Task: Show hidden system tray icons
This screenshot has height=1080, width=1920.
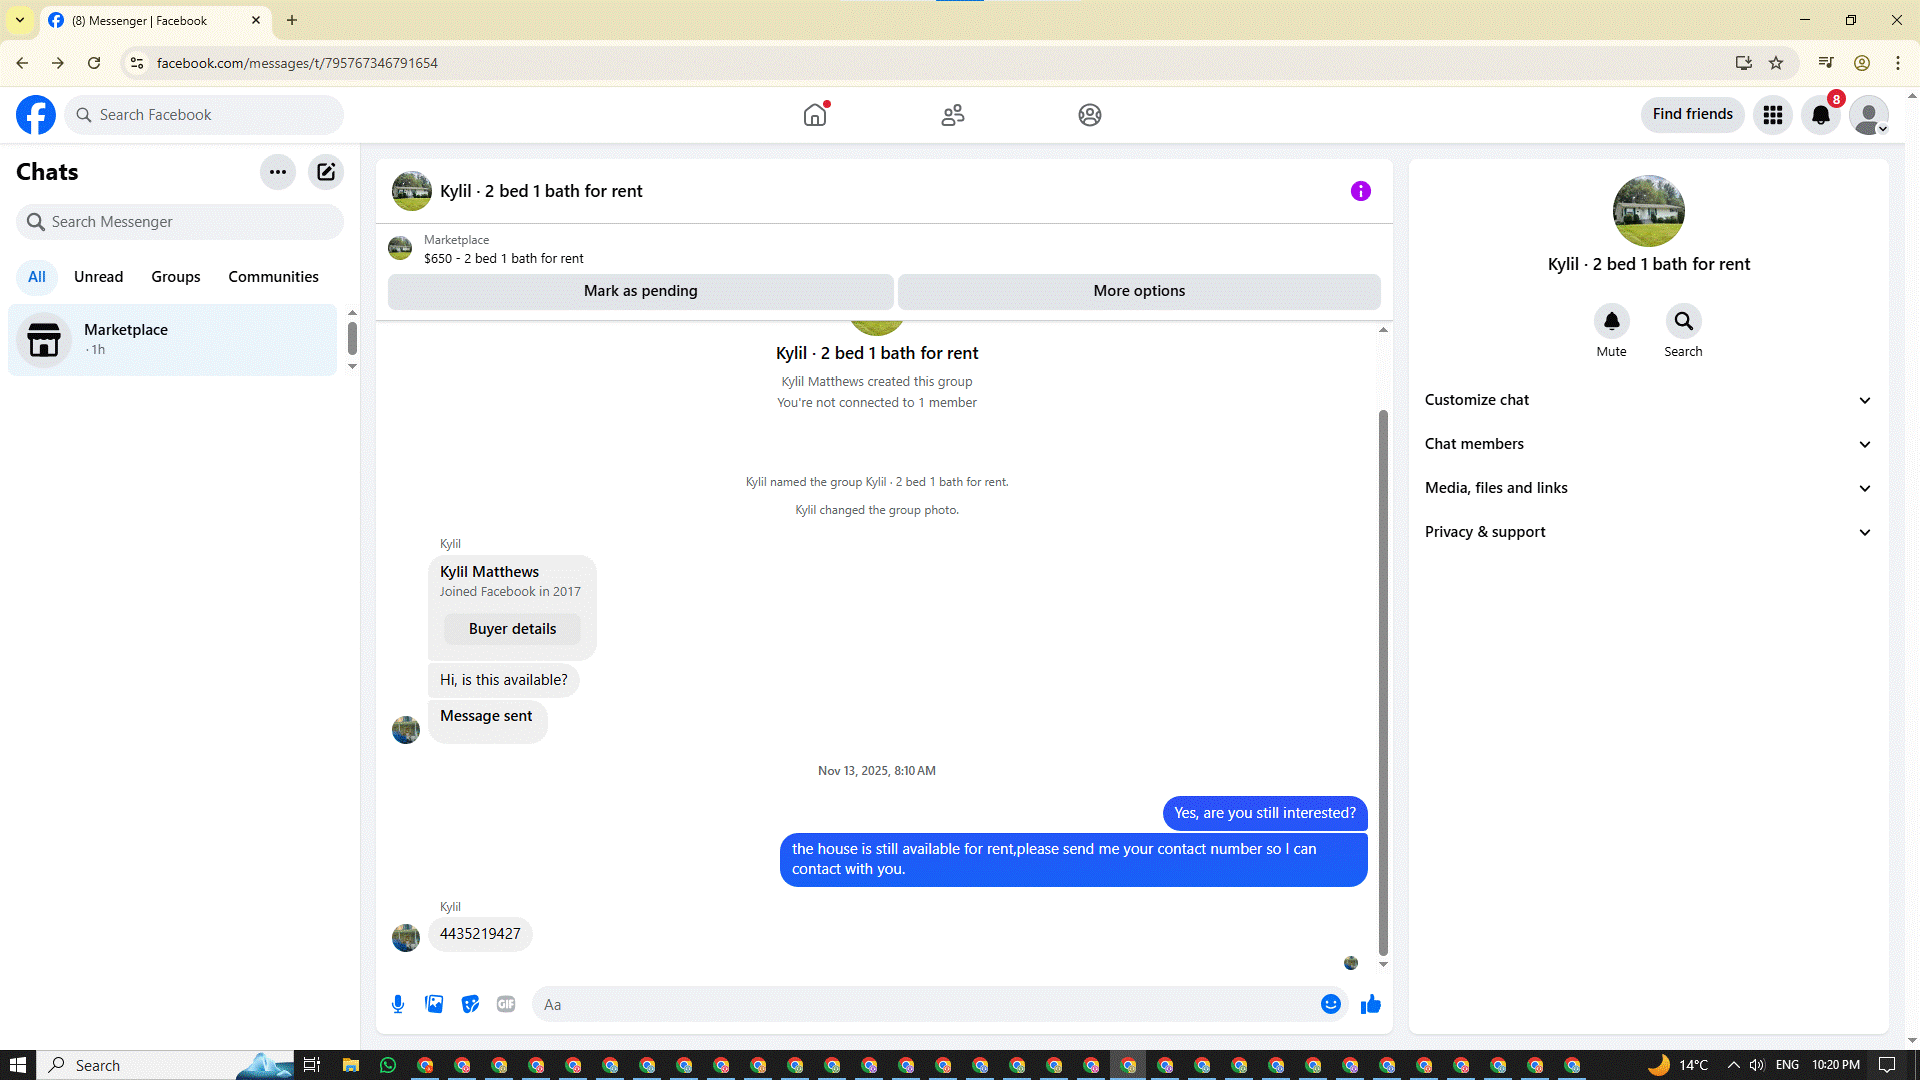Action: click(x=1733, y=1065)
